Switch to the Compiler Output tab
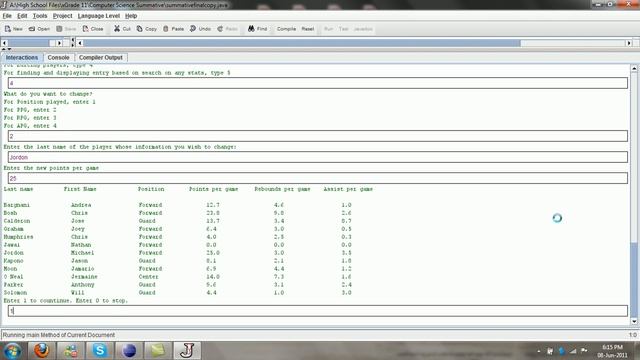 101,58
